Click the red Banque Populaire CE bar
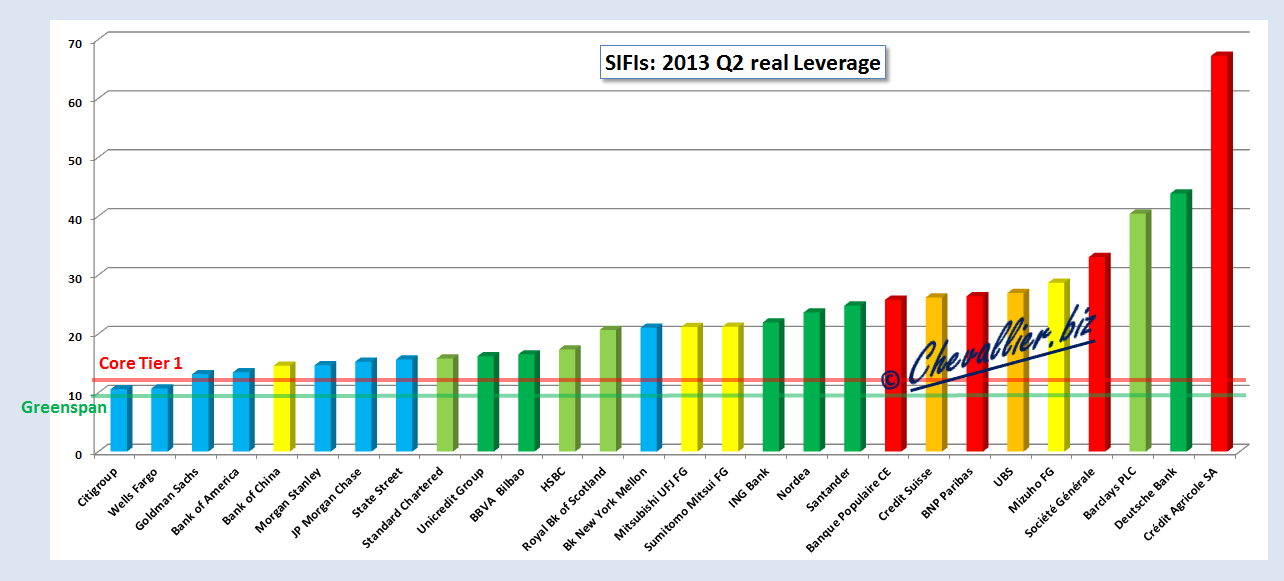The image size is (1284, 581). pyautogui.click(x=896, y=374)
